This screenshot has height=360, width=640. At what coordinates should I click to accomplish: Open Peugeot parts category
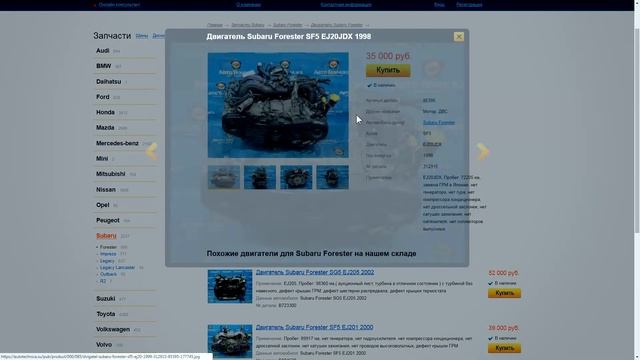108,220
